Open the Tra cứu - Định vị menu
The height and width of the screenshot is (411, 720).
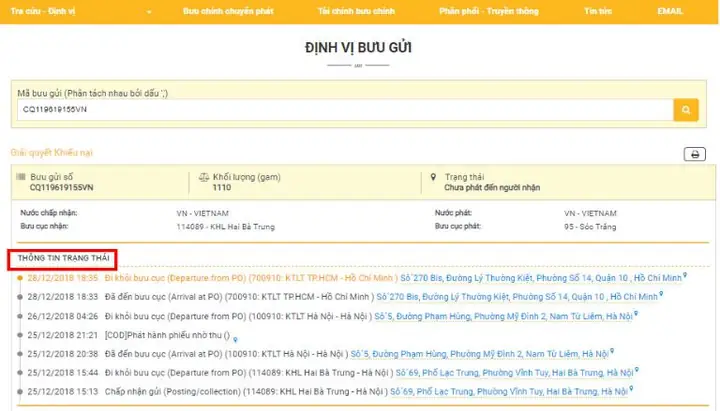[x=43, y=11]
